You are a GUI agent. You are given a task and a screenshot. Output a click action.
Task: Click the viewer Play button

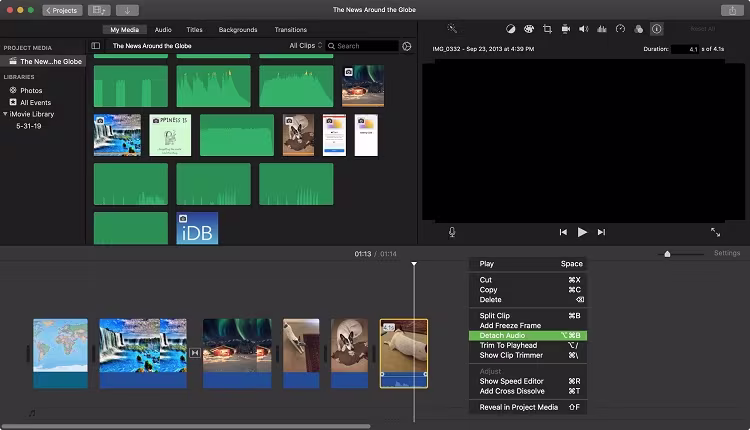coord(582,232)
